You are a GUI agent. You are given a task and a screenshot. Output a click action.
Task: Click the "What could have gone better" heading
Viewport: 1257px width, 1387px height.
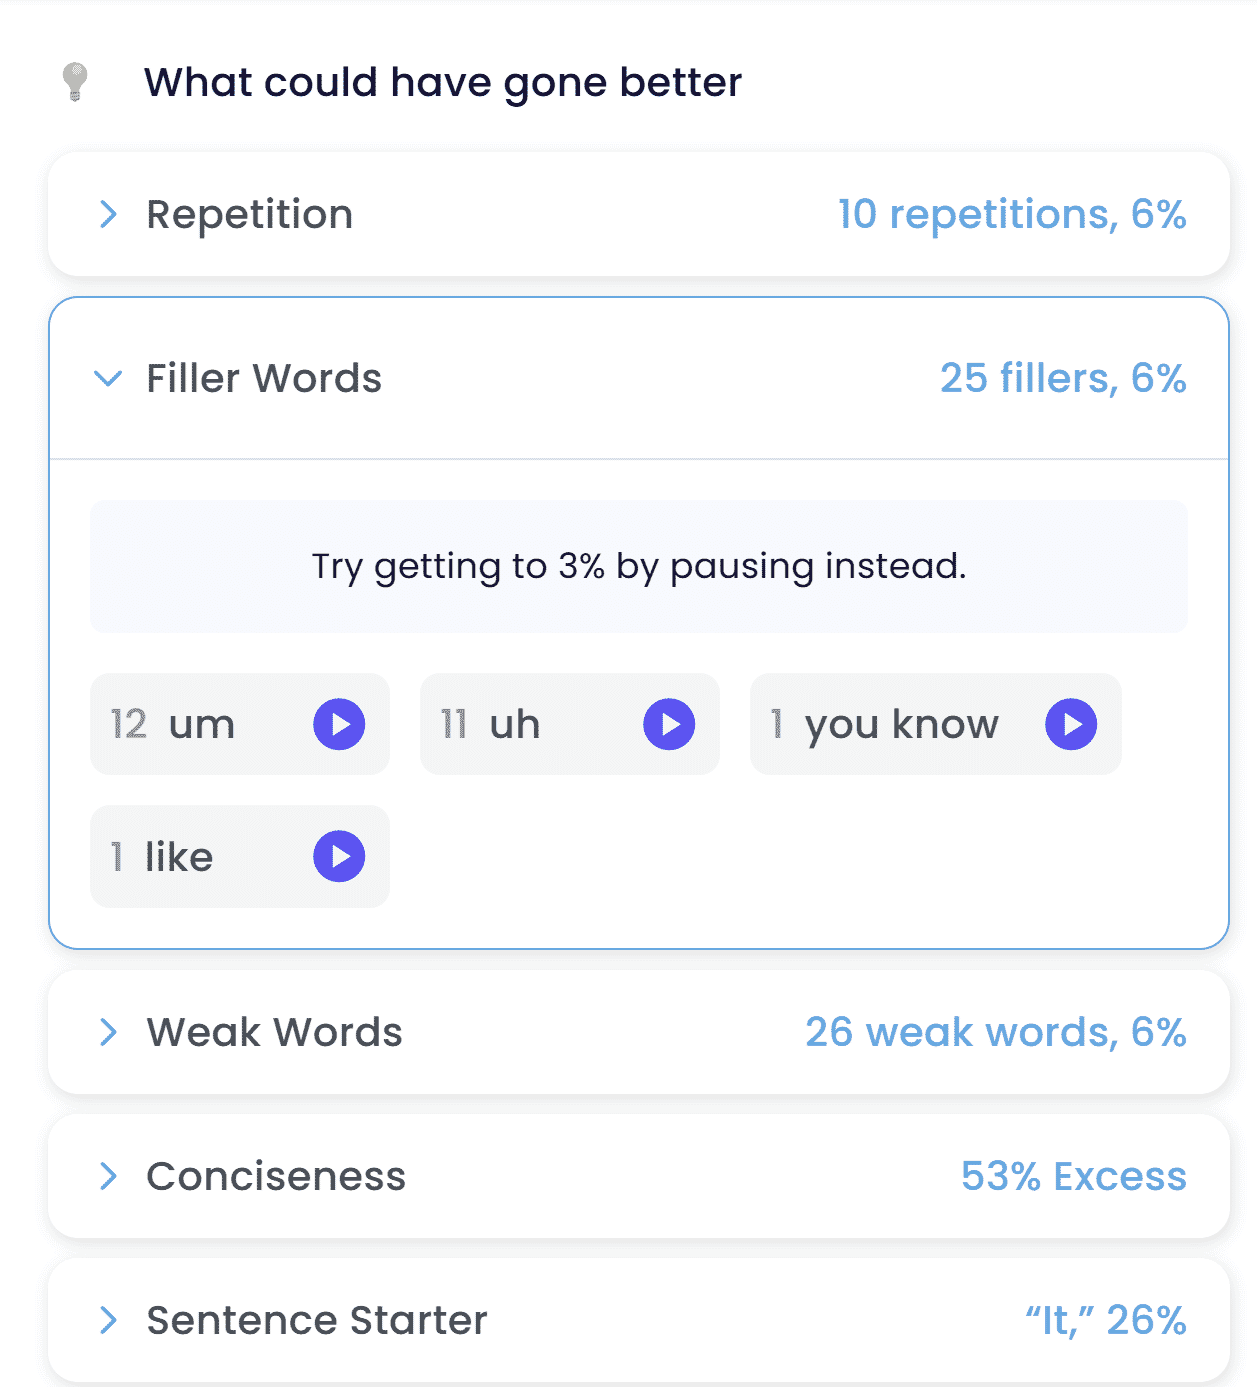tap(443, 82)
